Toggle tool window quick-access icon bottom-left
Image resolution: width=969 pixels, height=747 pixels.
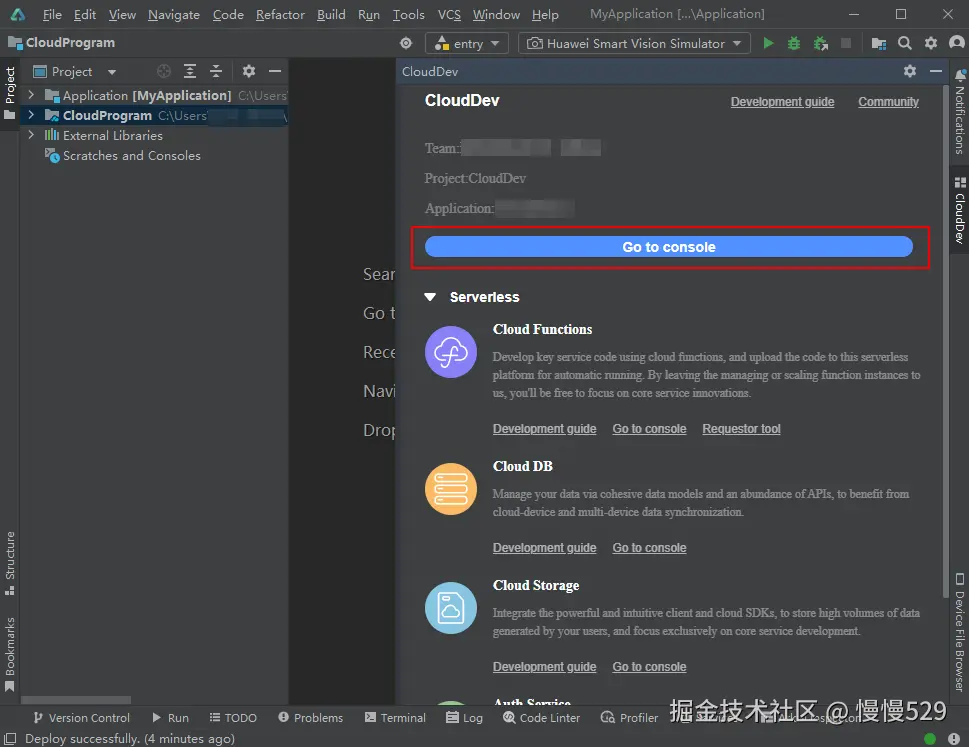click(10, 739)
